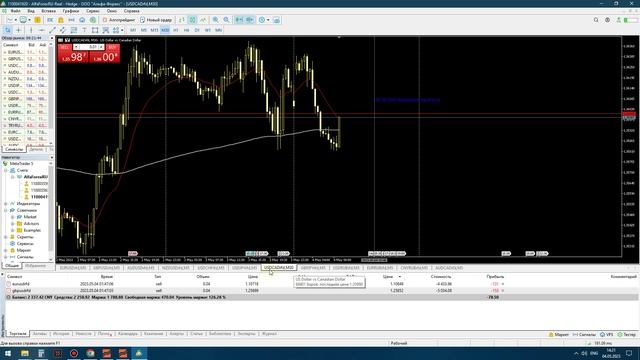Open dropdown arrow next to clock icon
Viewport: 640px width, 360px height.
click(x=268, y=20)
